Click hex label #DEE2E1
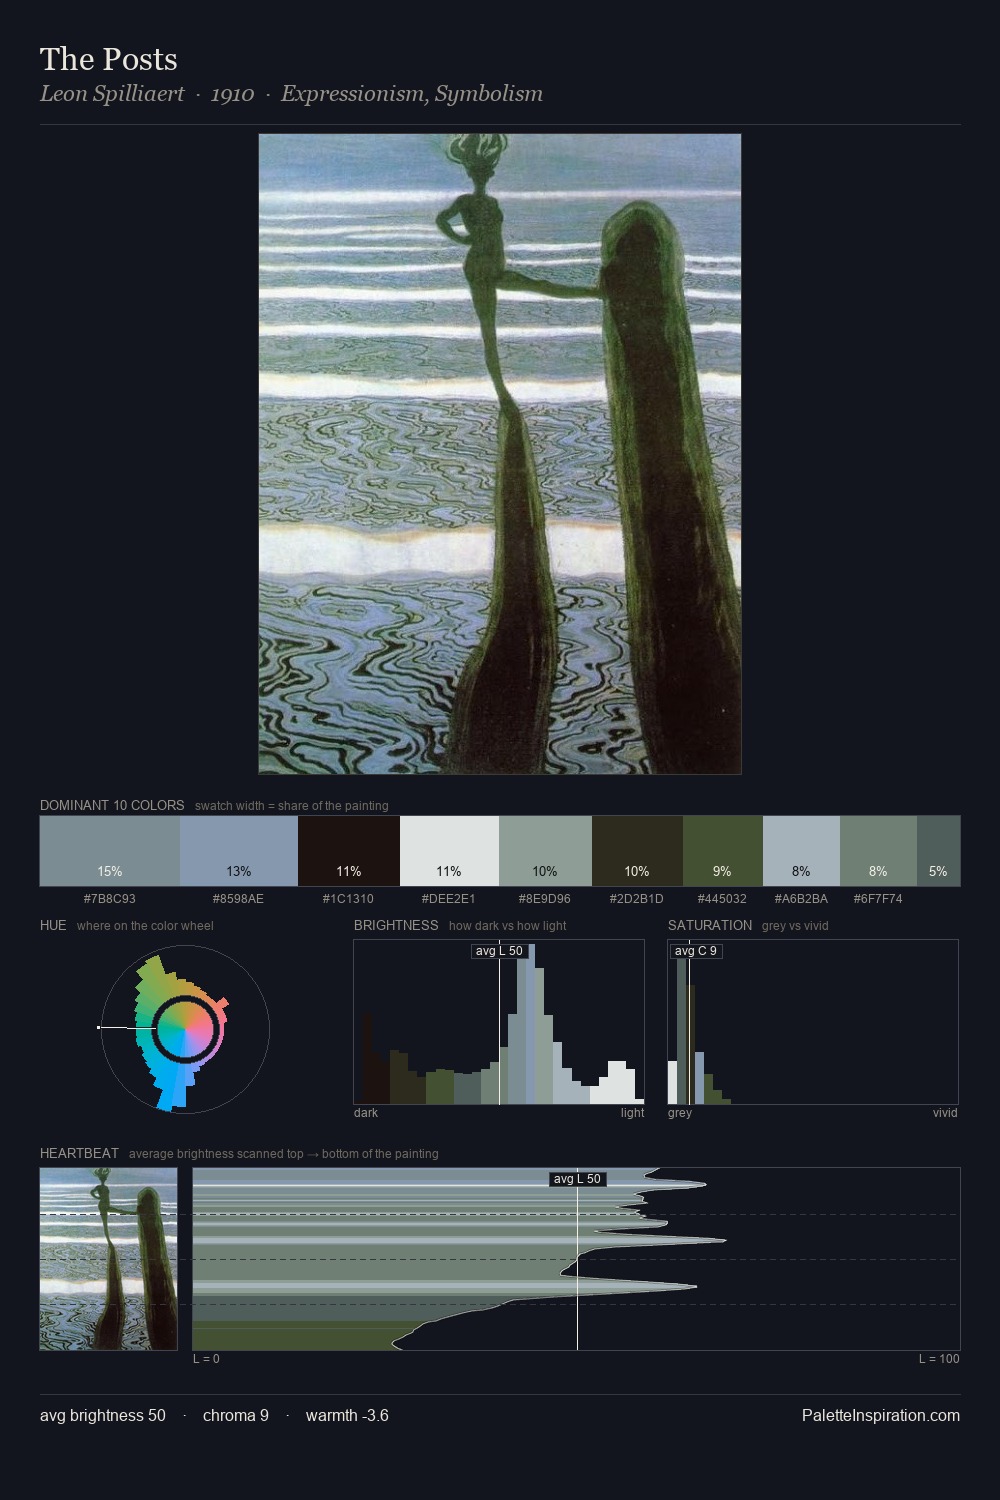The image size is (1000, 1500). coord(449,899)
